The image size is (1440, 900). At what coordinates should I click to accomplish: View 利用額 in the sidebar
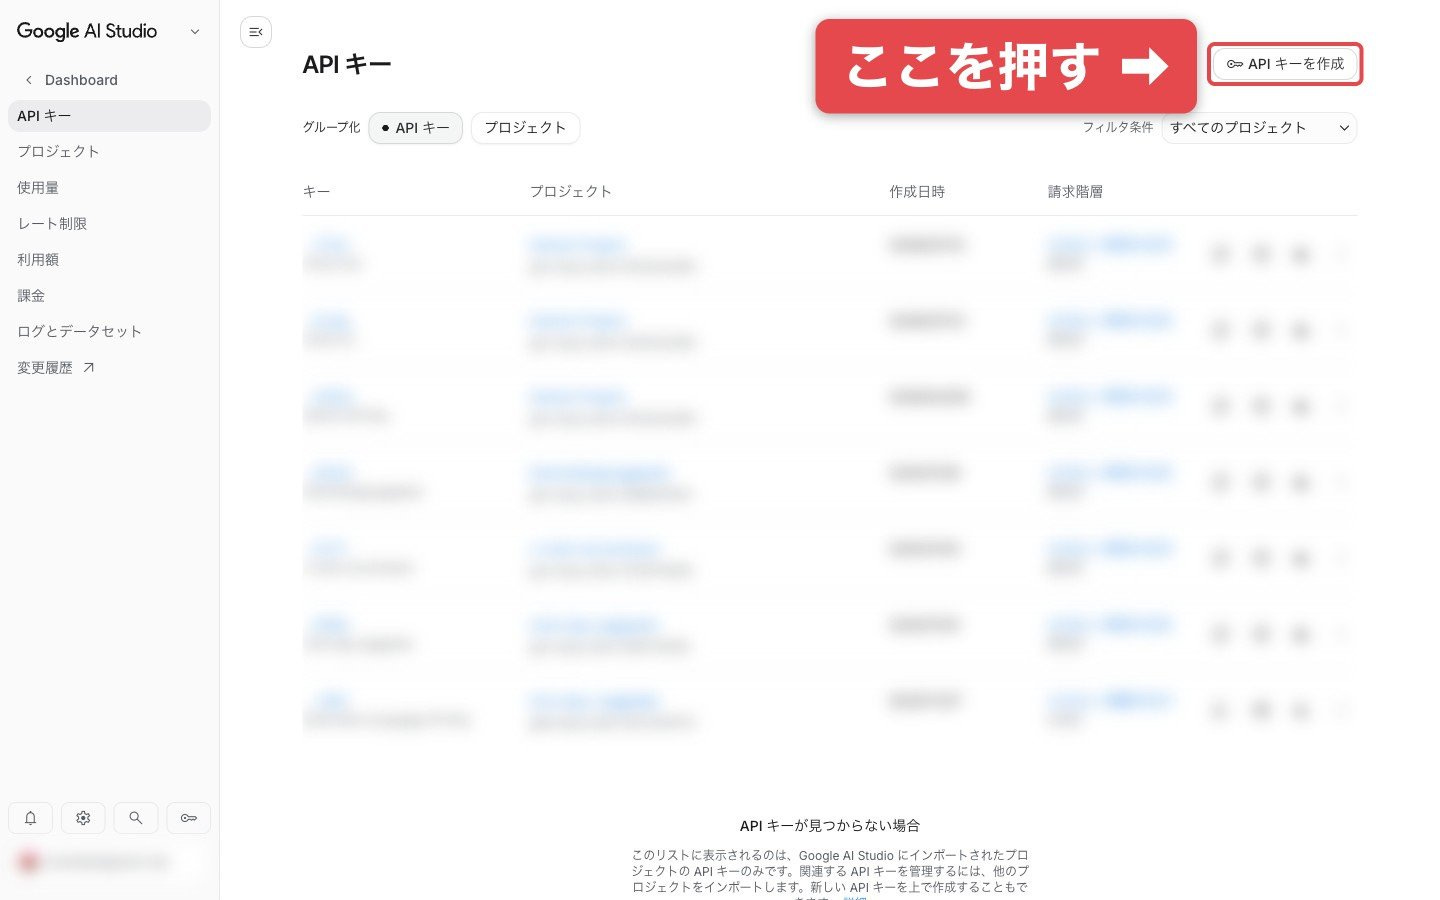tap(109, 260)
